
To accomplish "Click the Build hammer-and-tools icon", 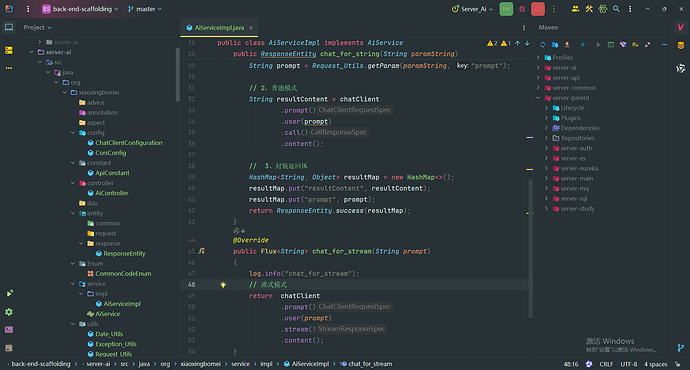I will 589,9.
